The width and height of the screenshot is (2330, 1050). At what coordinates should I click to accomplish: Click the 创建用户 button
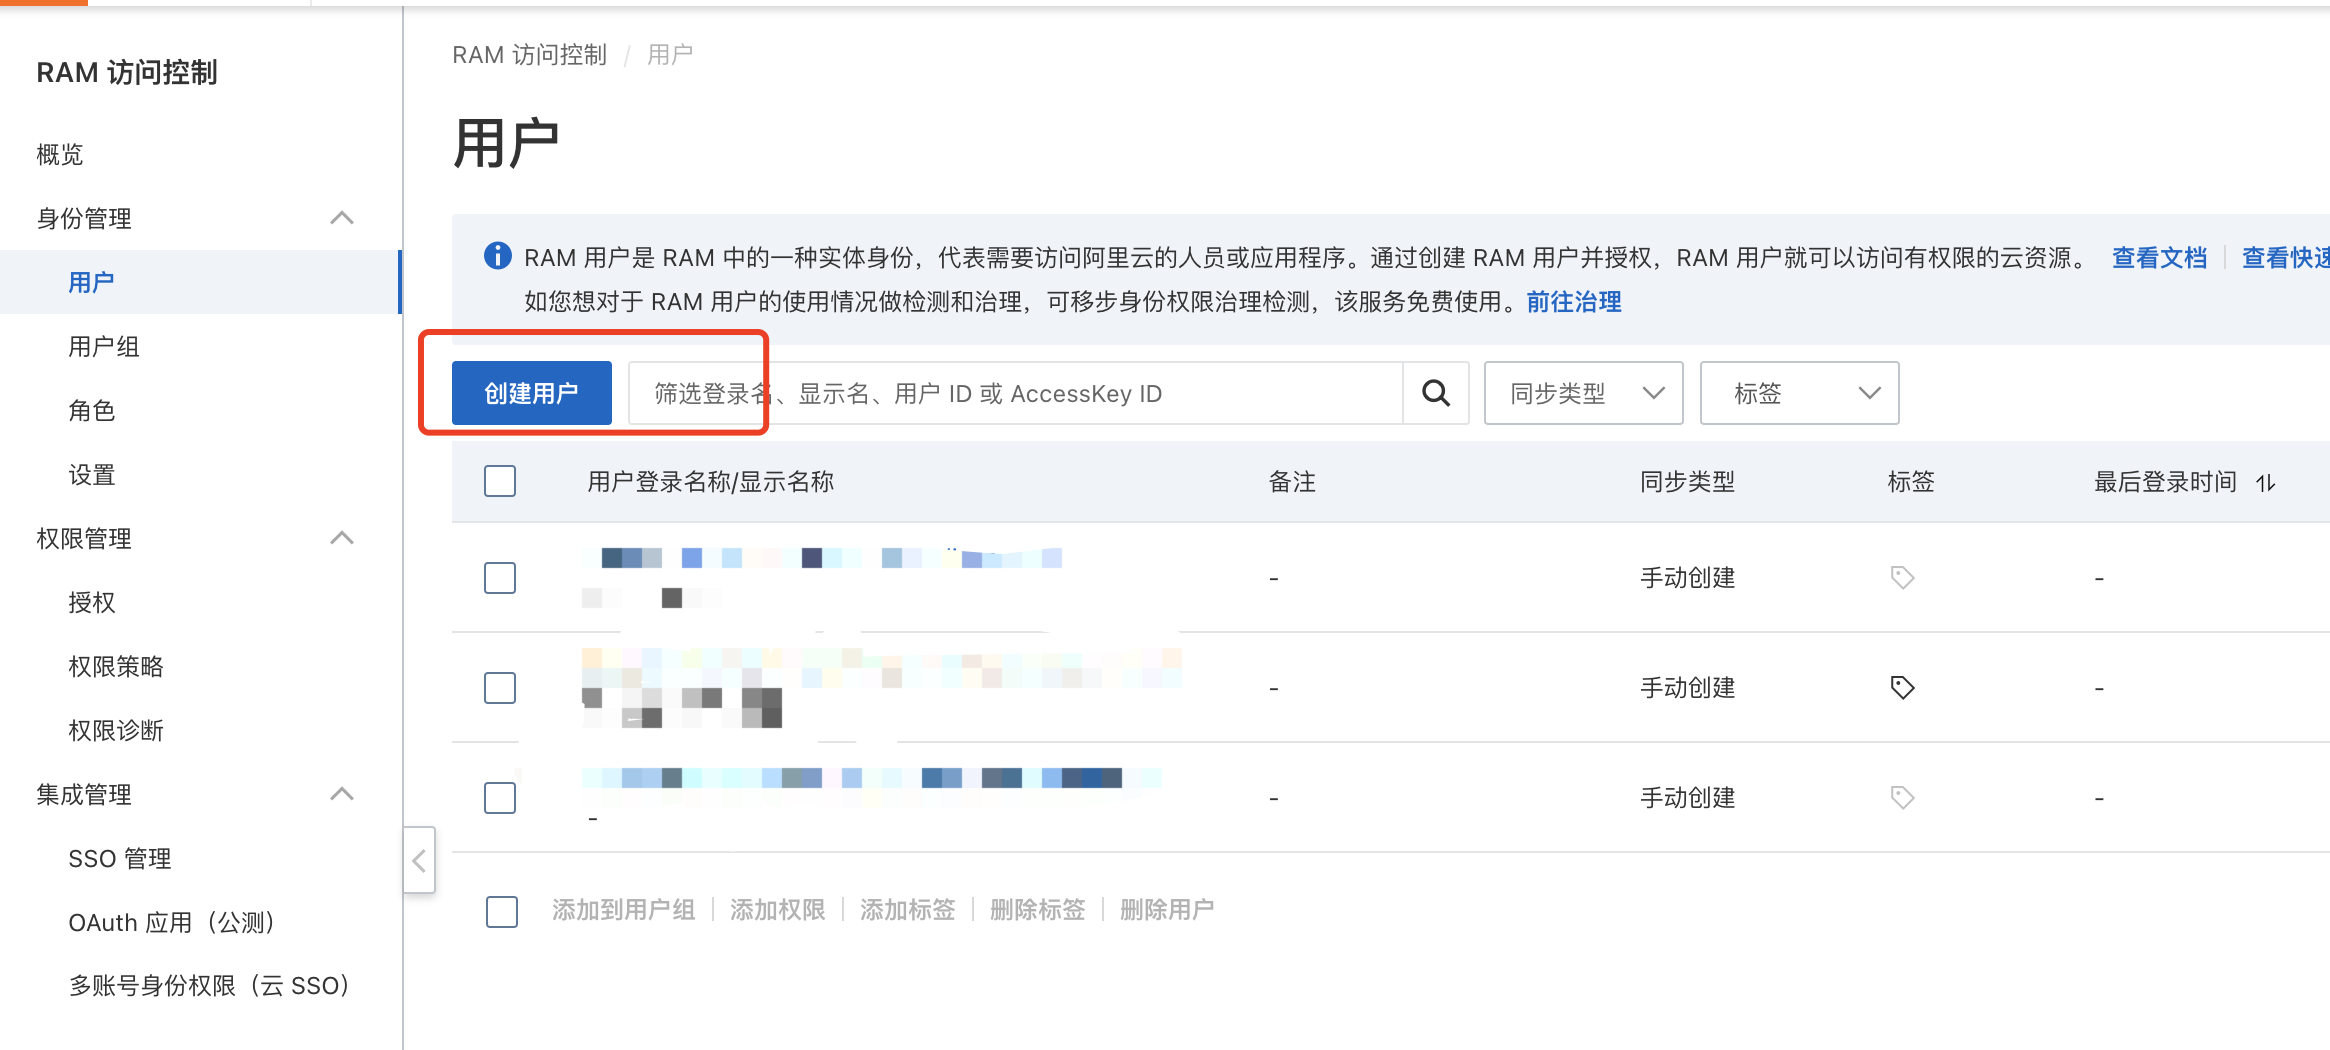[x=530, y=392]
